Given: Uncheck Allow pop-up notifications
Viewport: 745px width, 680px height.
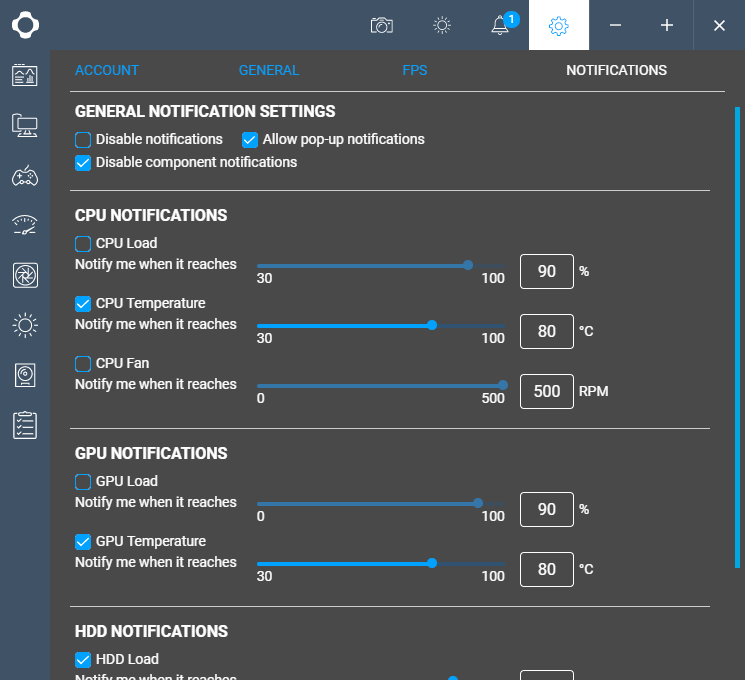Looking at the screenshot, I should [x=250, y=140].
